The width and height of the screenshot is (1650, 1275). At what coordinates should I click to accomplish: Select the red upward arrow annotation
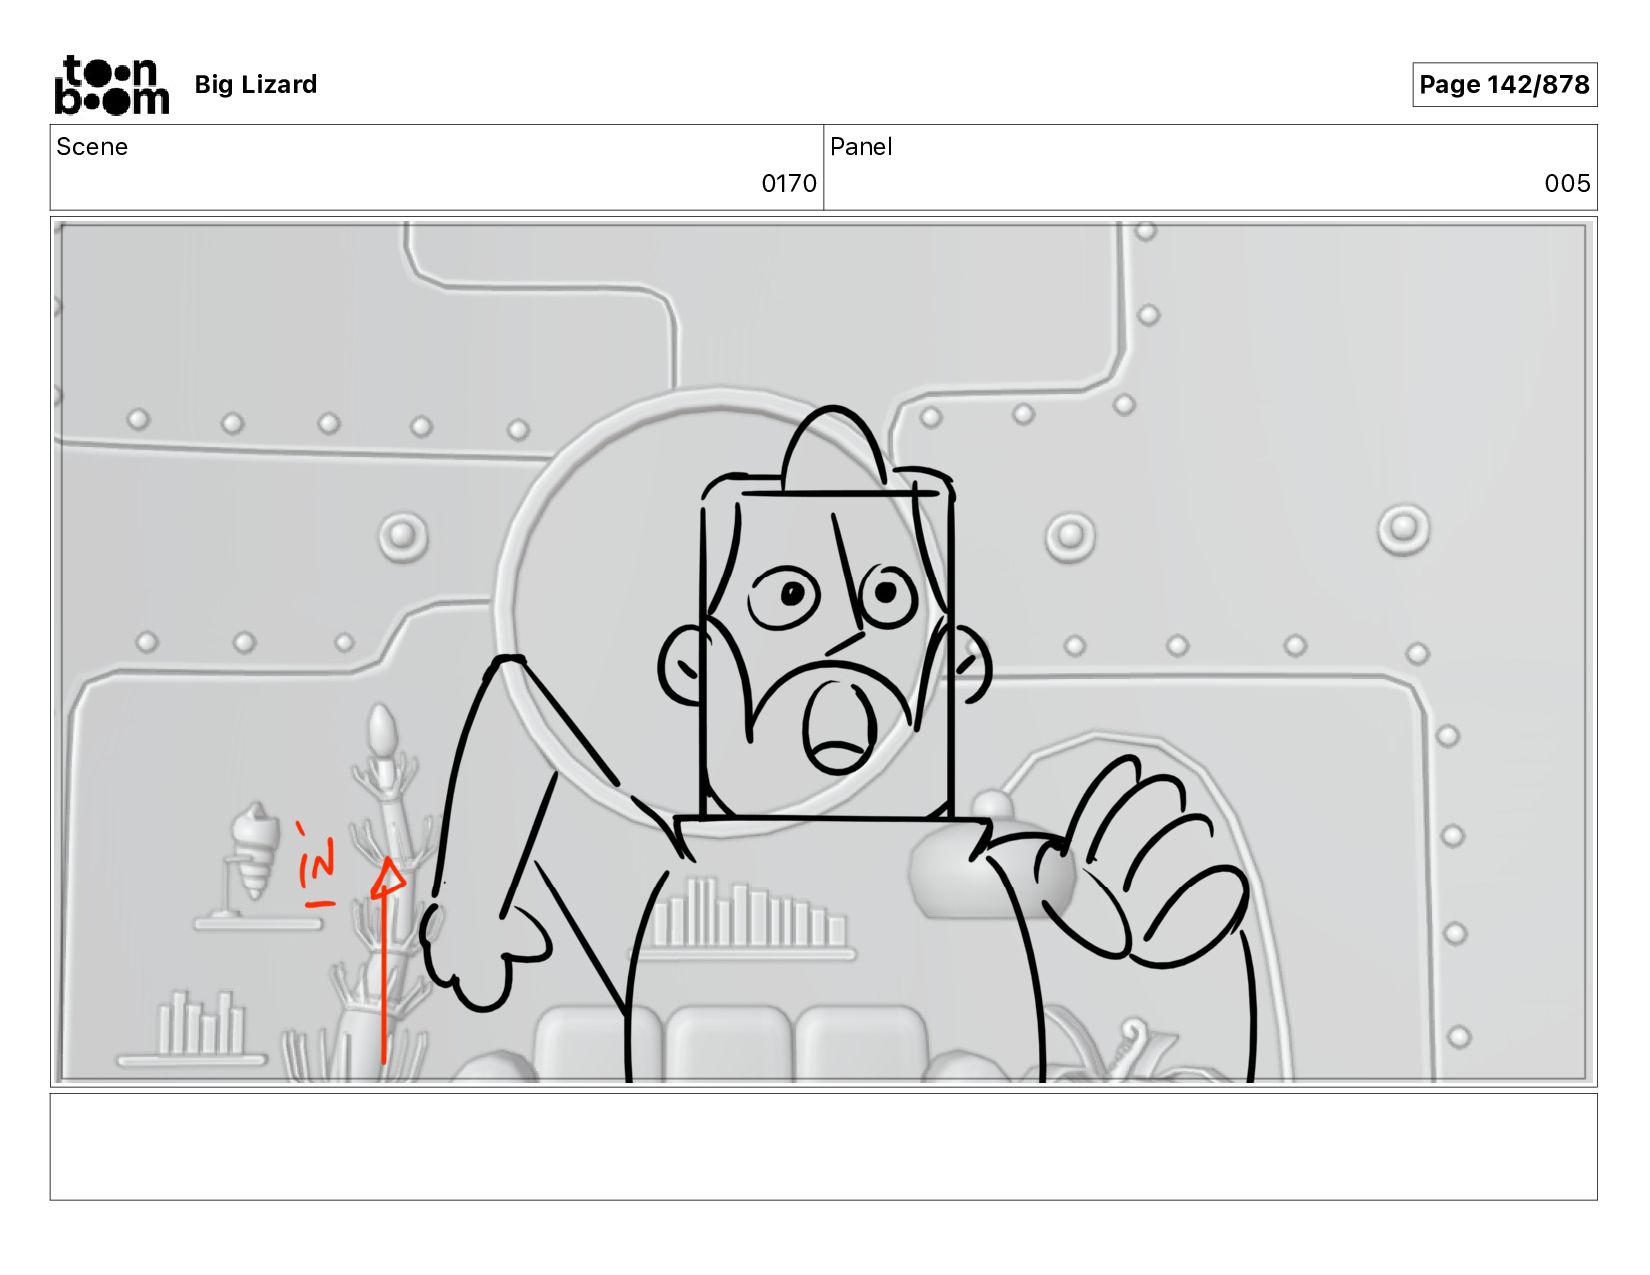pos(386,960)
